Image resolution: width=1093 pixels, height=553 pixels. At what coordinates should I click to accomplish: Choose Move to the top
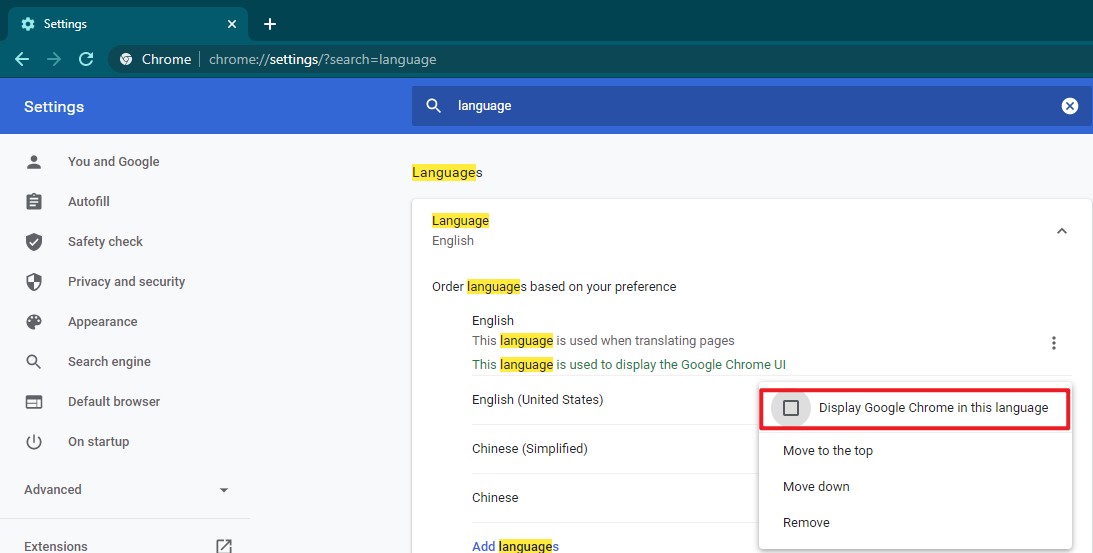(x=827, y=450)
